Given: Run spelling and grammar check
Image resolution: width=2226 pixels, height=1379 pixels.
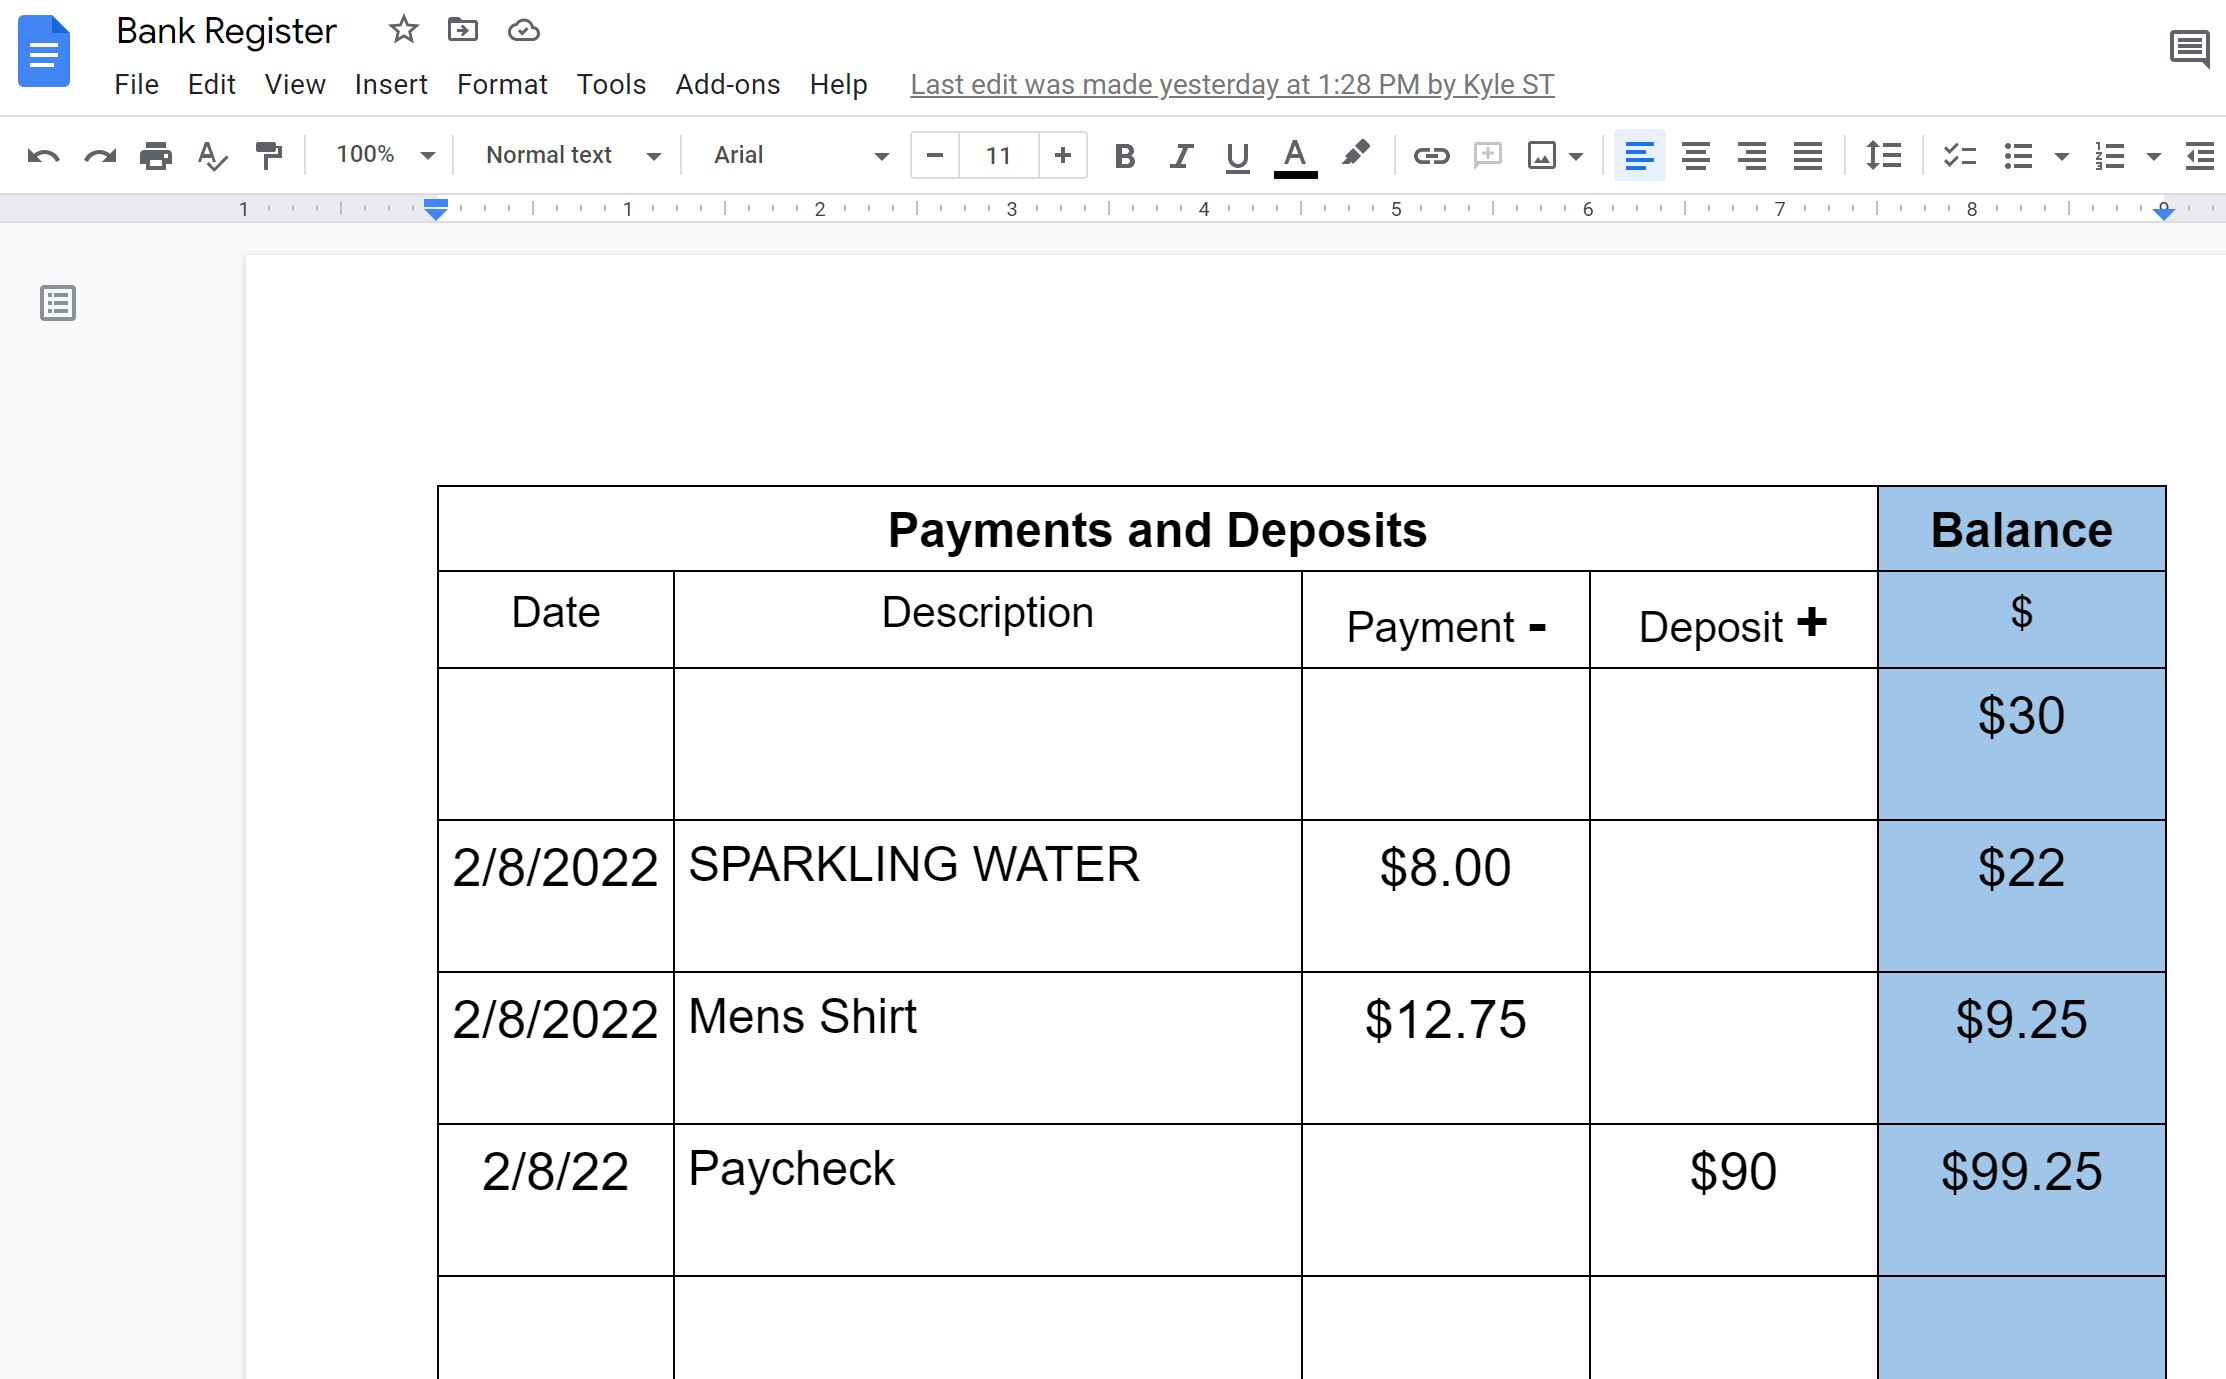Looking at the screenshot, I should click(211, 155).
